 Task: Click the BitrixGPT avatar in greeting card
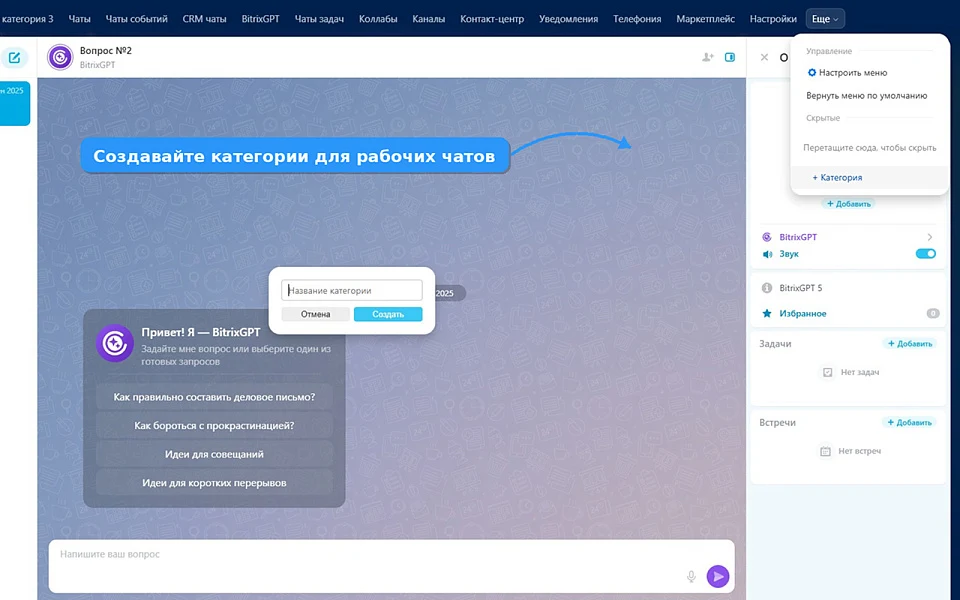click(x=114, y=343)
